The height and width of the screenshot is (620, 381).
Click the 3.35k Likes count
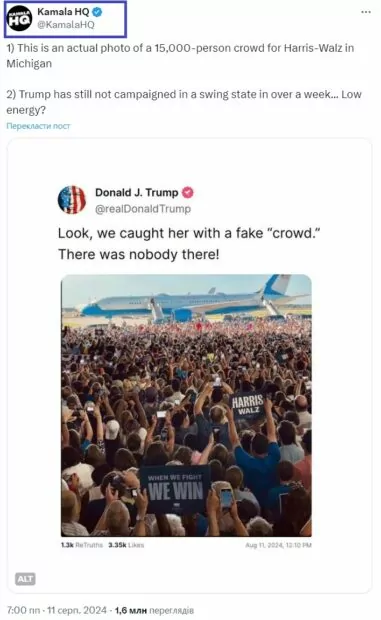pos(126,545)
